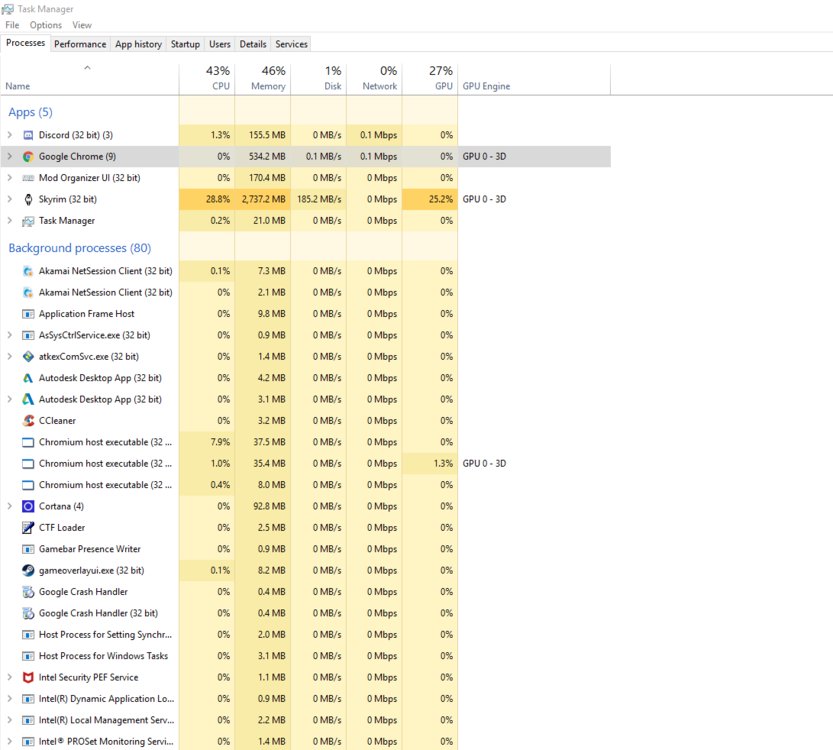This screenshot has height=750, width=833.
Task: Click the Background processes (80) heading
Action: click(80, 248)
